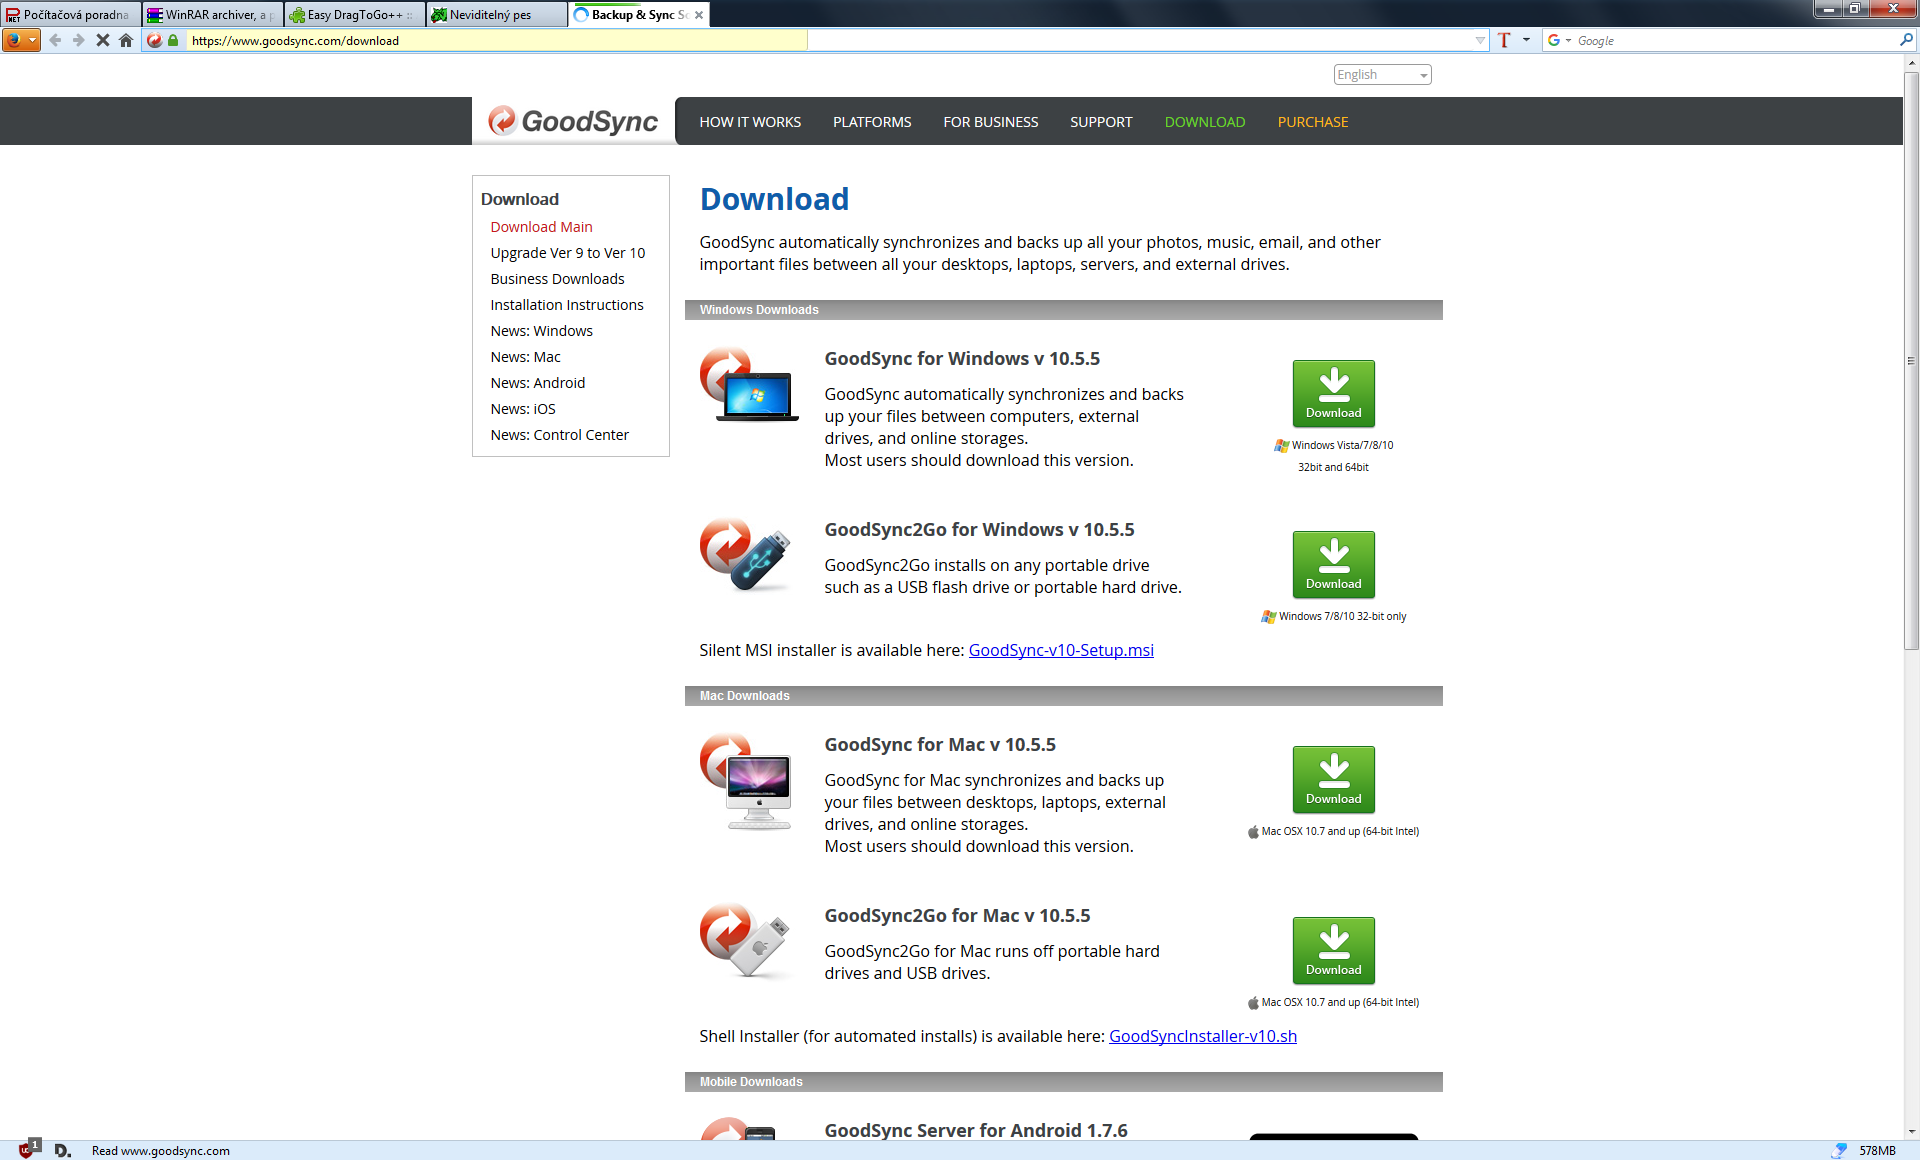
Task: Click the GoodSync logo
Action: 573,122
